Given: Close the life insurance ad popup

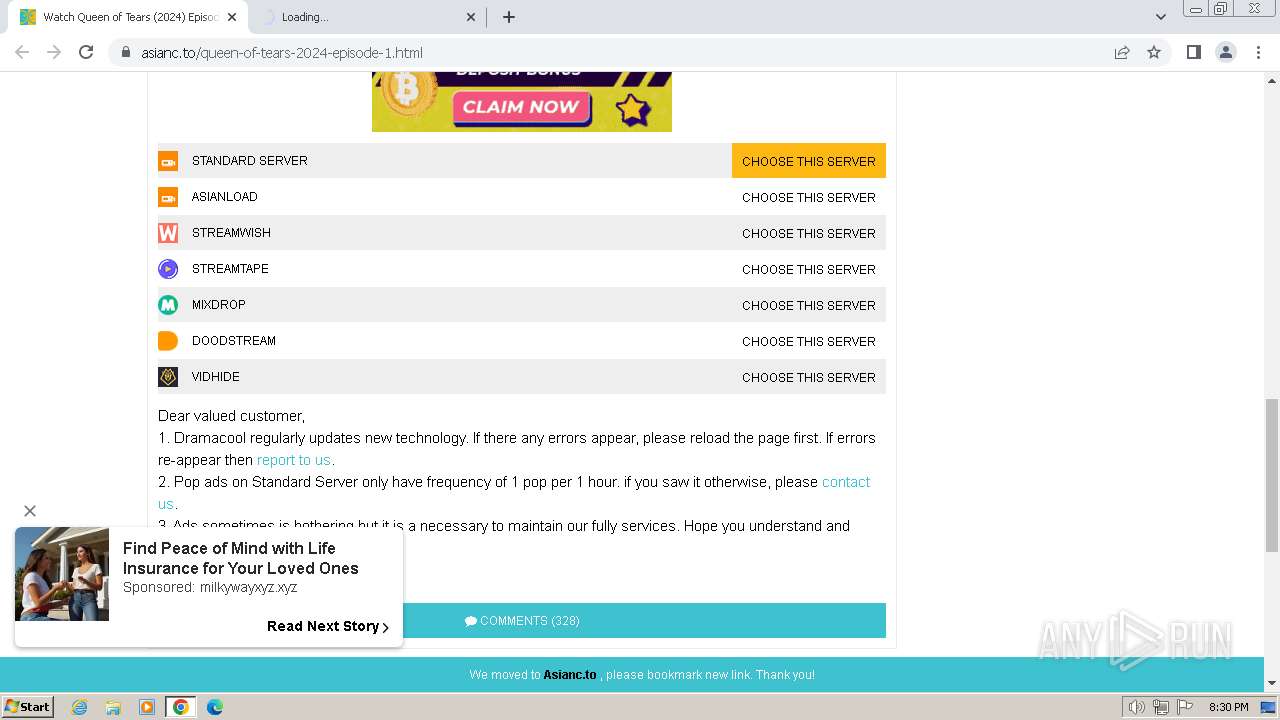Looking at the screenshot, I should (30, 511).
